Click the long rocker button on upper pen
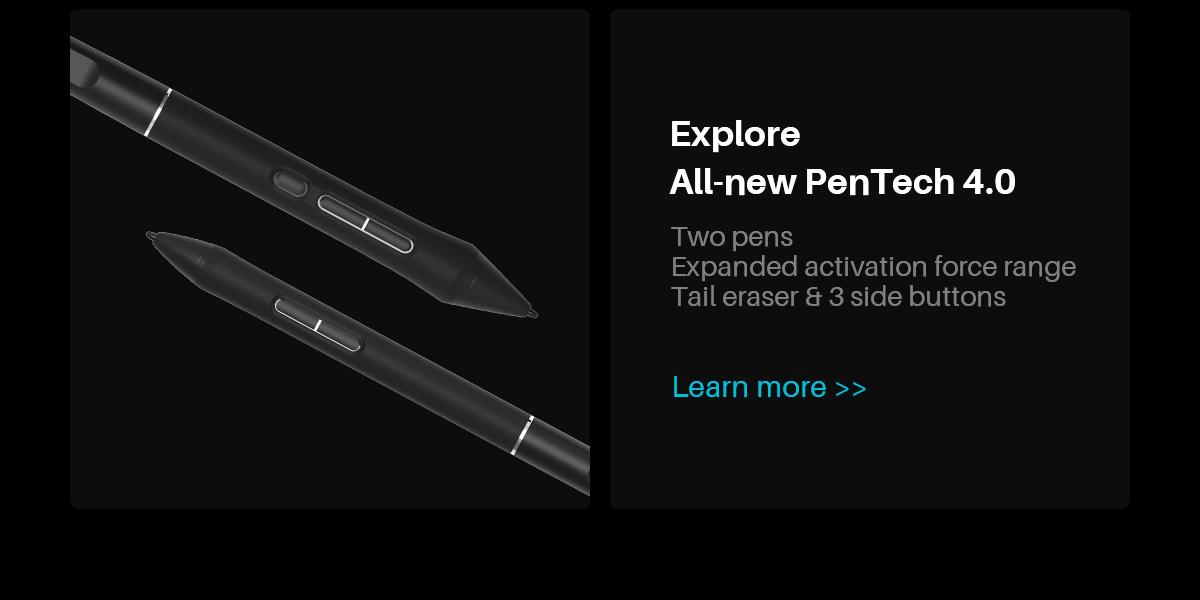 click(x=366, y=224)
